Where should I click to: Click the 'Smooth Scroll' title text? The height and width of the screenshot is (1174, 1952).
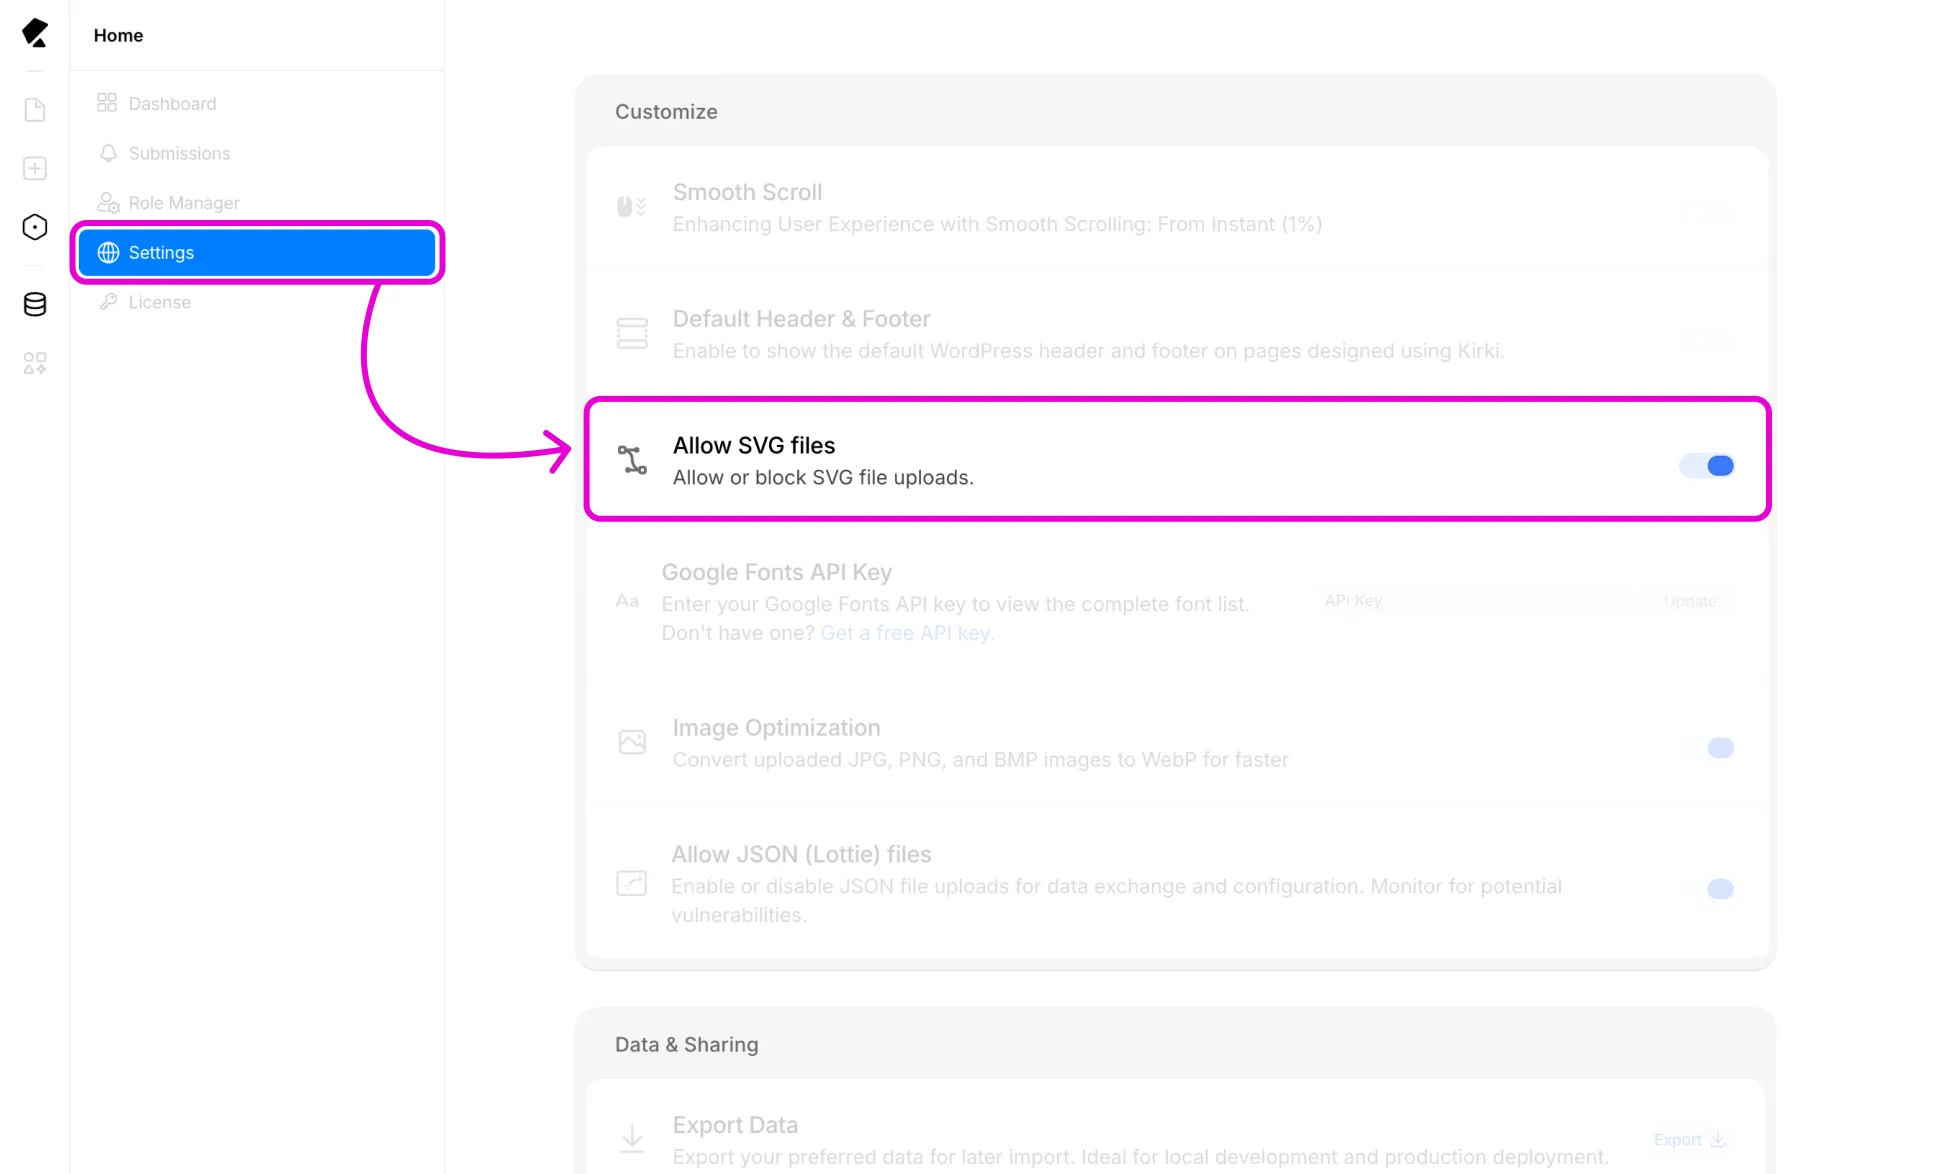pyautogui.click(x=747, y=192)
